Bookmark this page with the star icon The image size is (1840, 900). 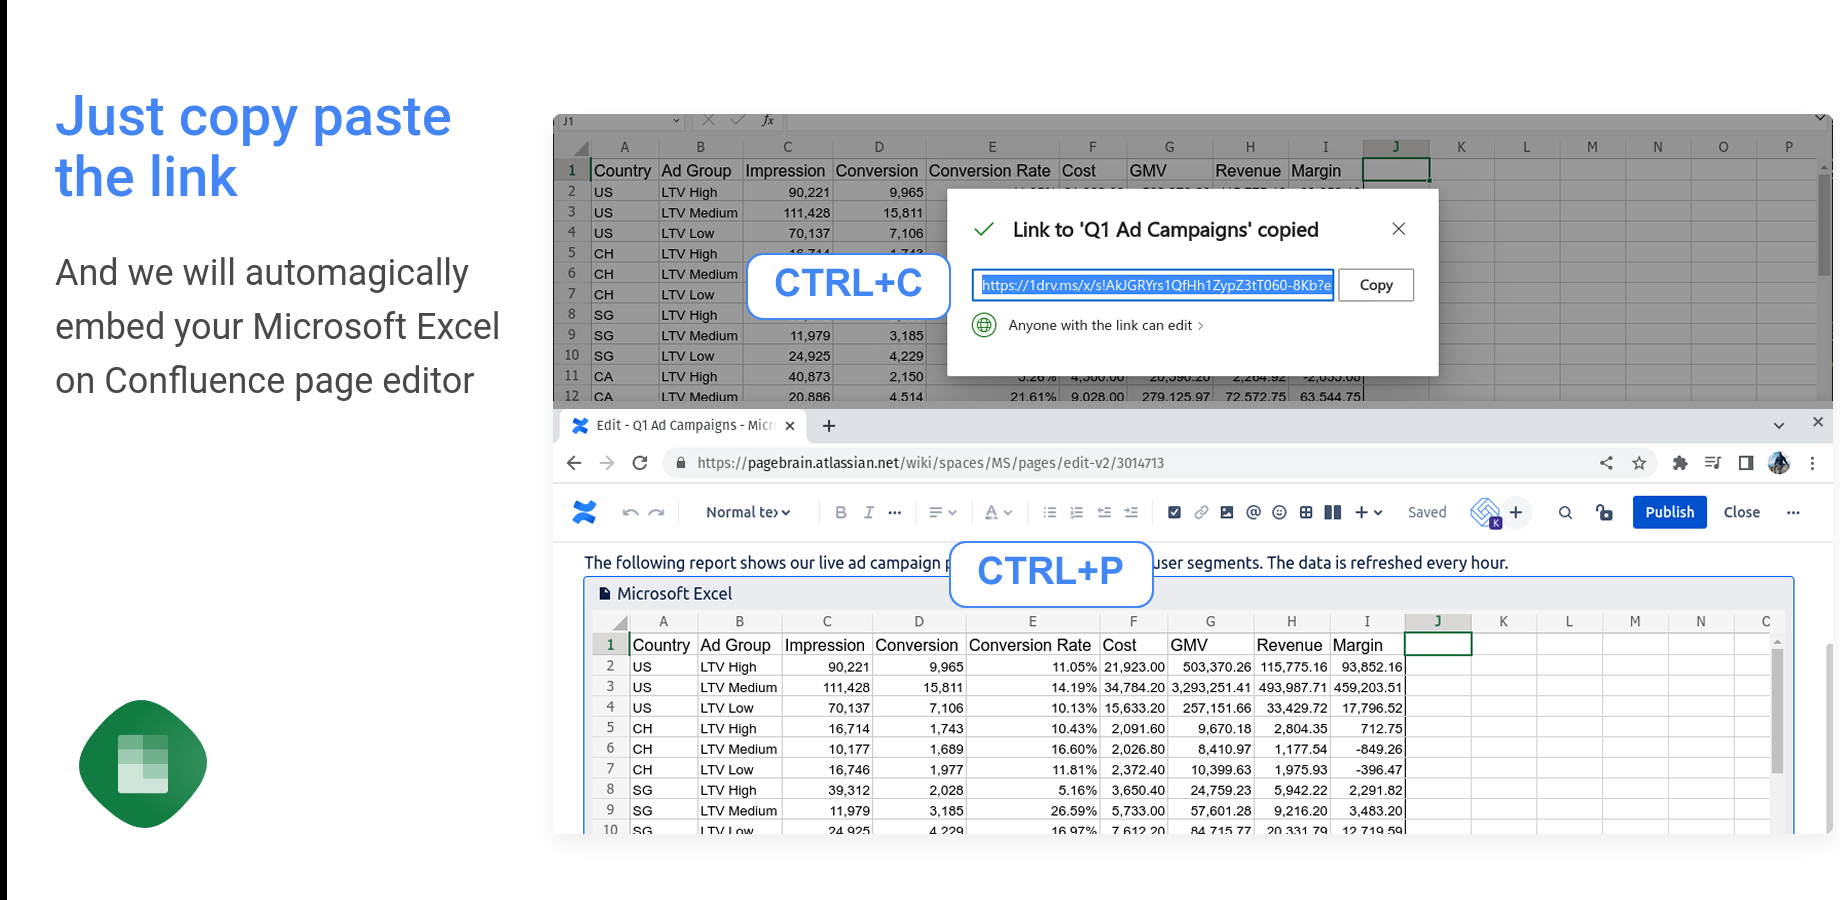(x=1639, y=463)
